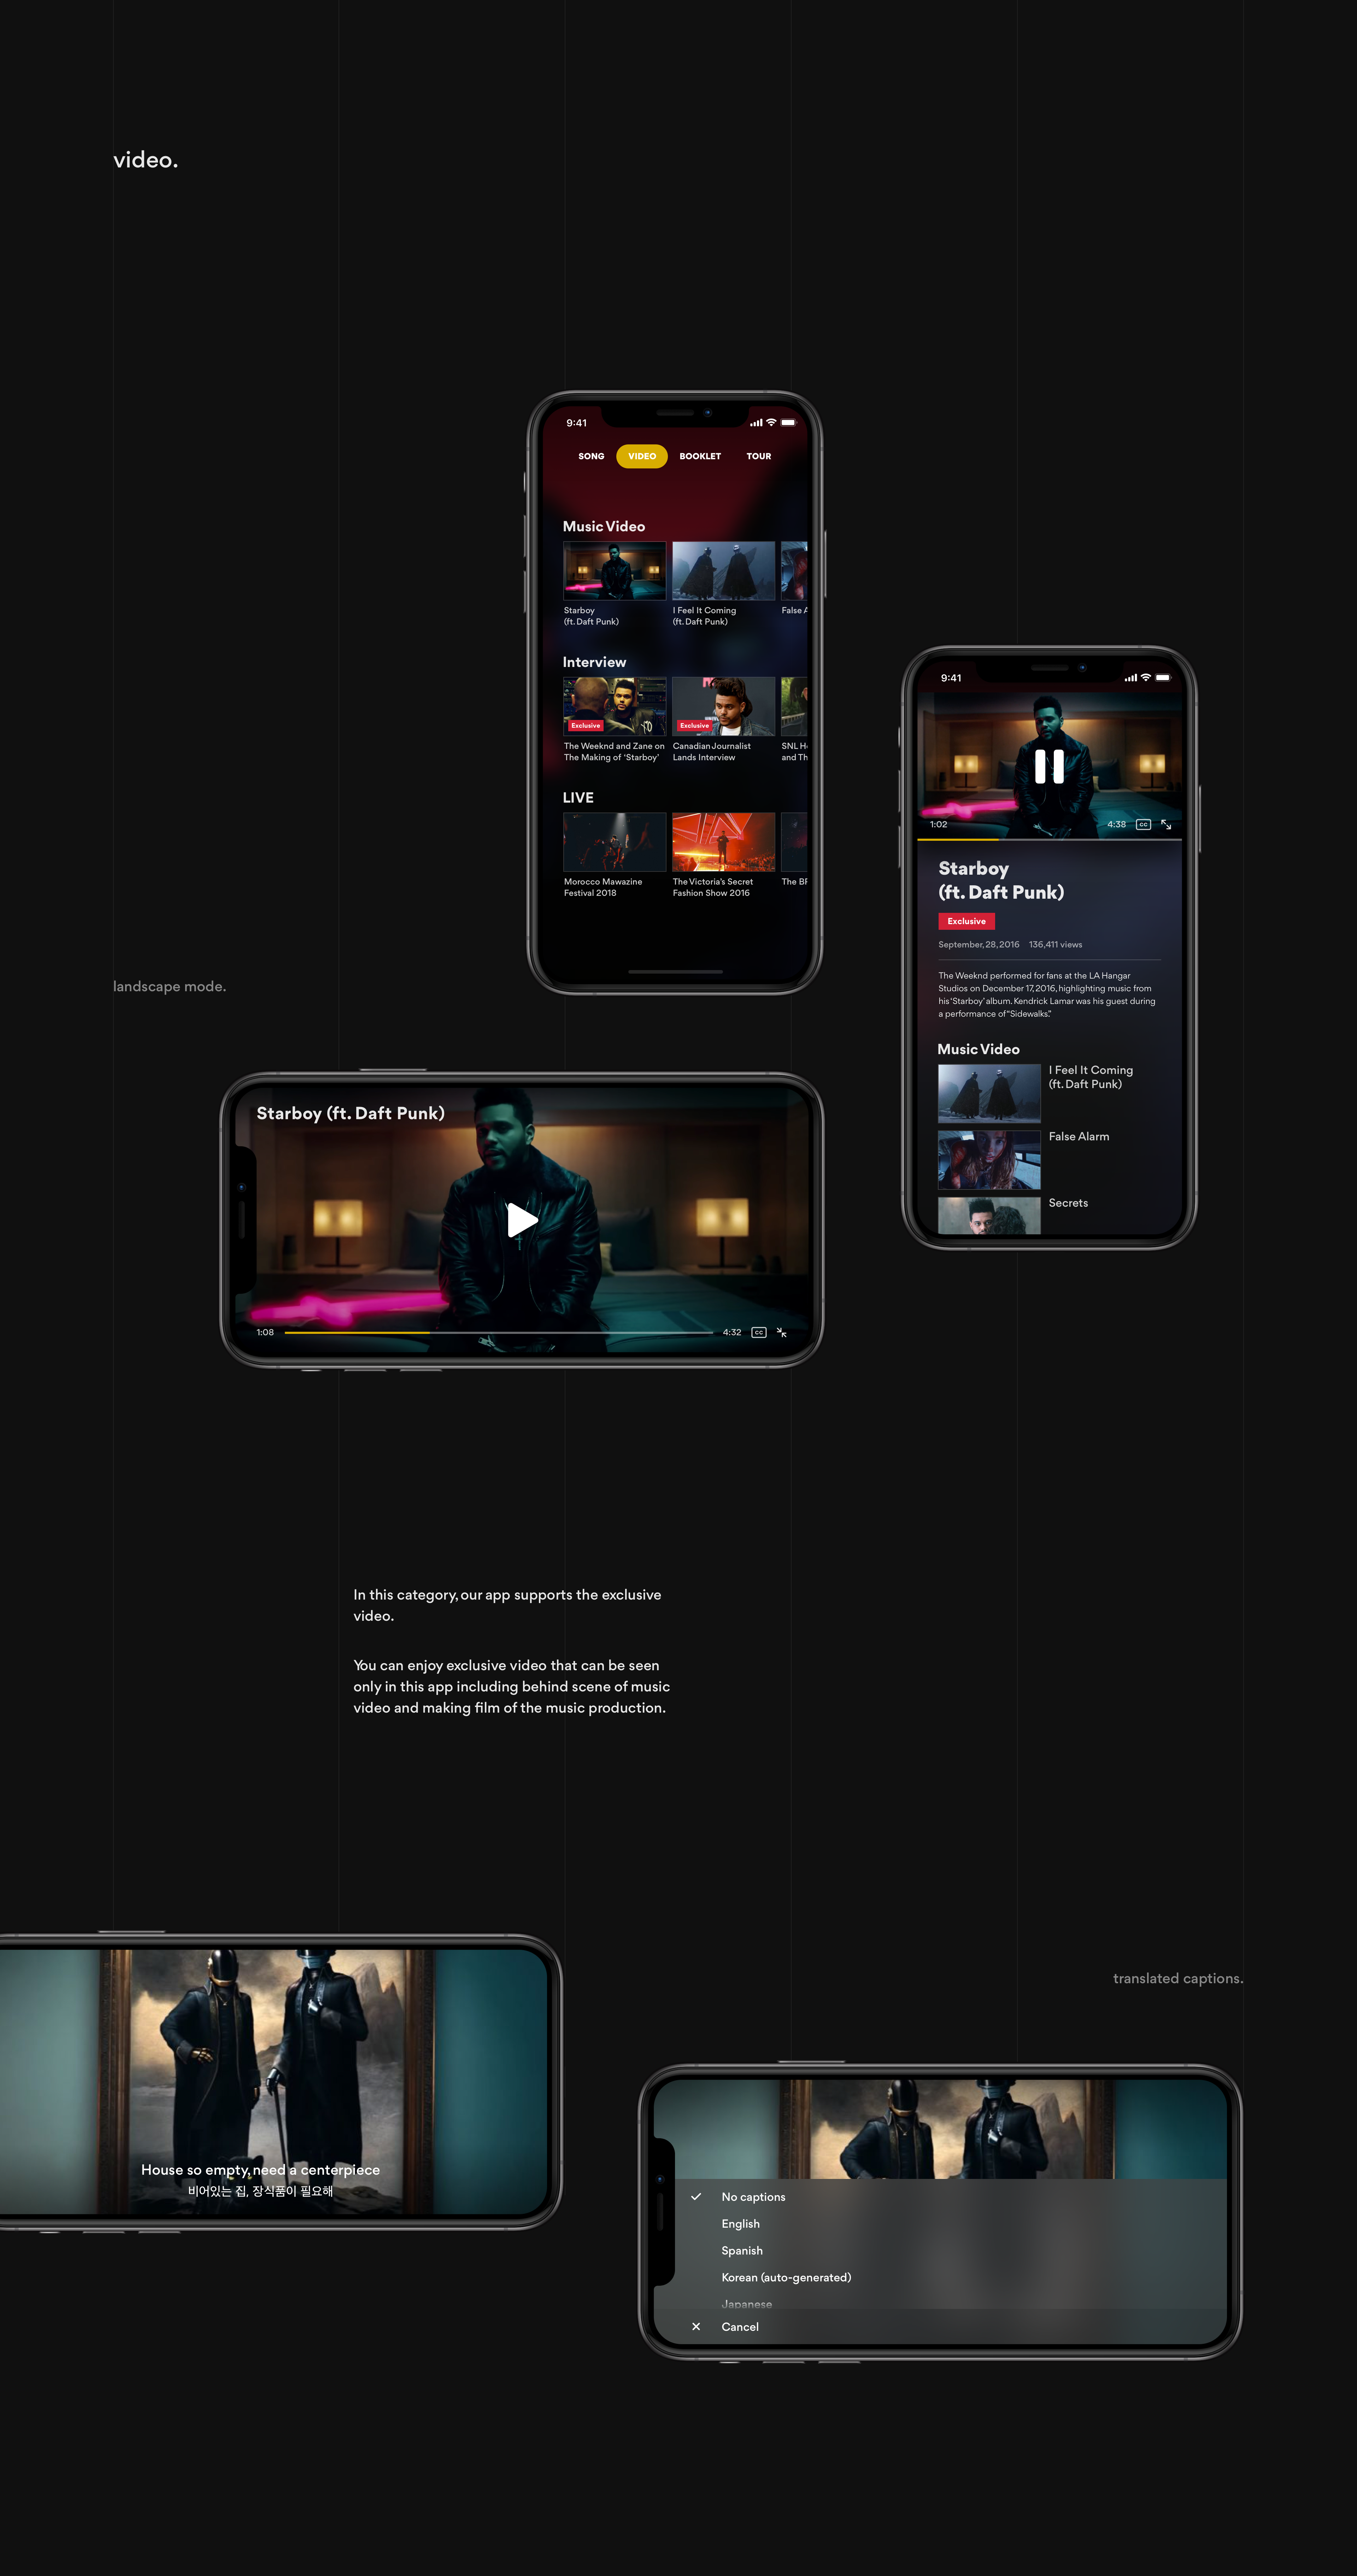Open the I Feel It Coming thumbnail
Viewport: 1357px width, 2576px height.
point(723,570)
